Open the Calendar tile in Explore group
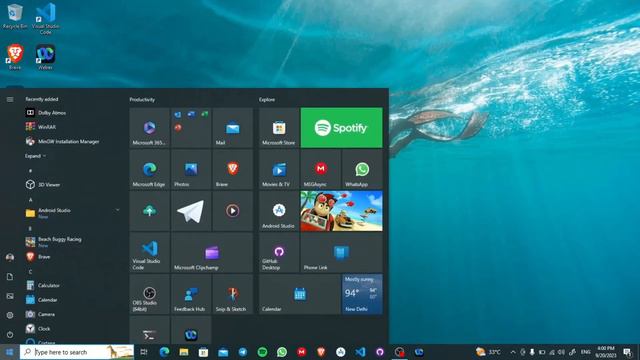The image size is (640, 360). 300,294
